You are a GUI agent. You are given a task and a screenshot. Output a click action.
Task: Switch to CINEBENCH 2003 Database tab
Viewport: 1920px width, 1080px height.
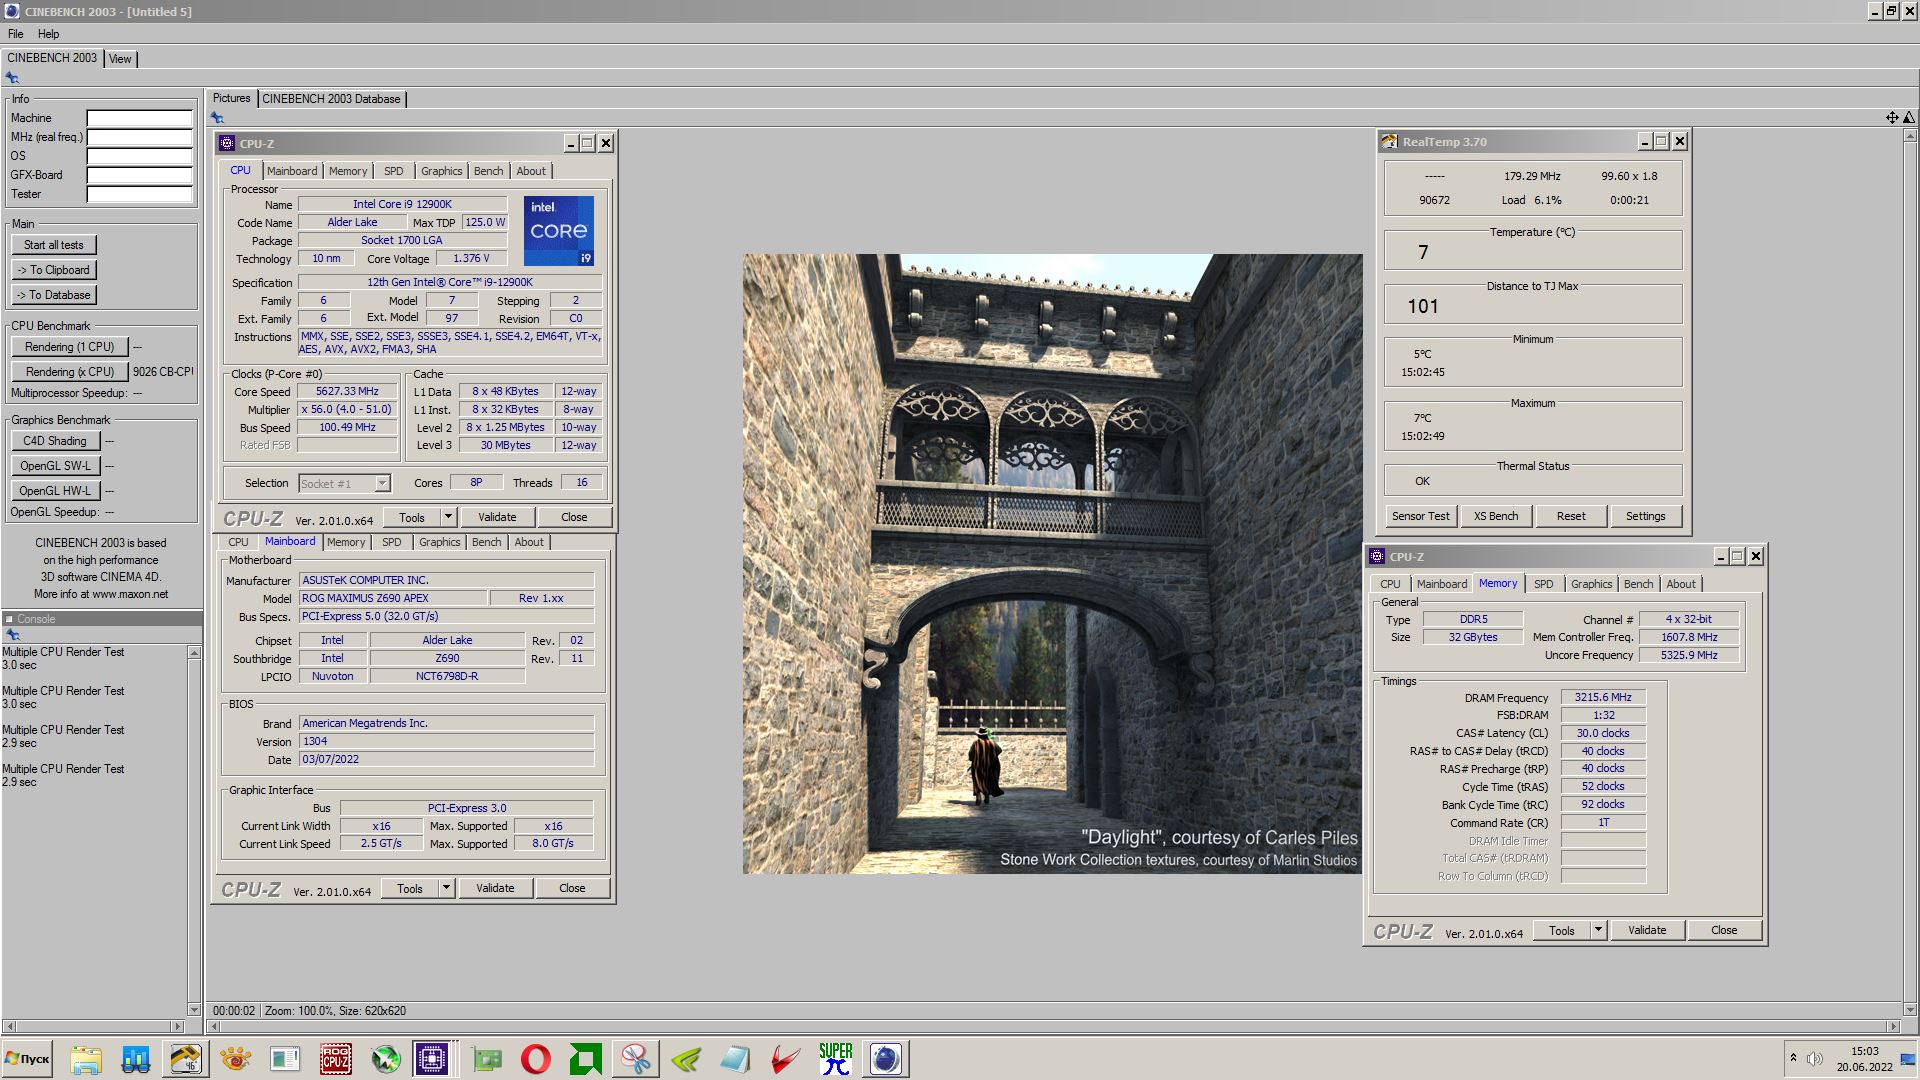click(331, 99)
